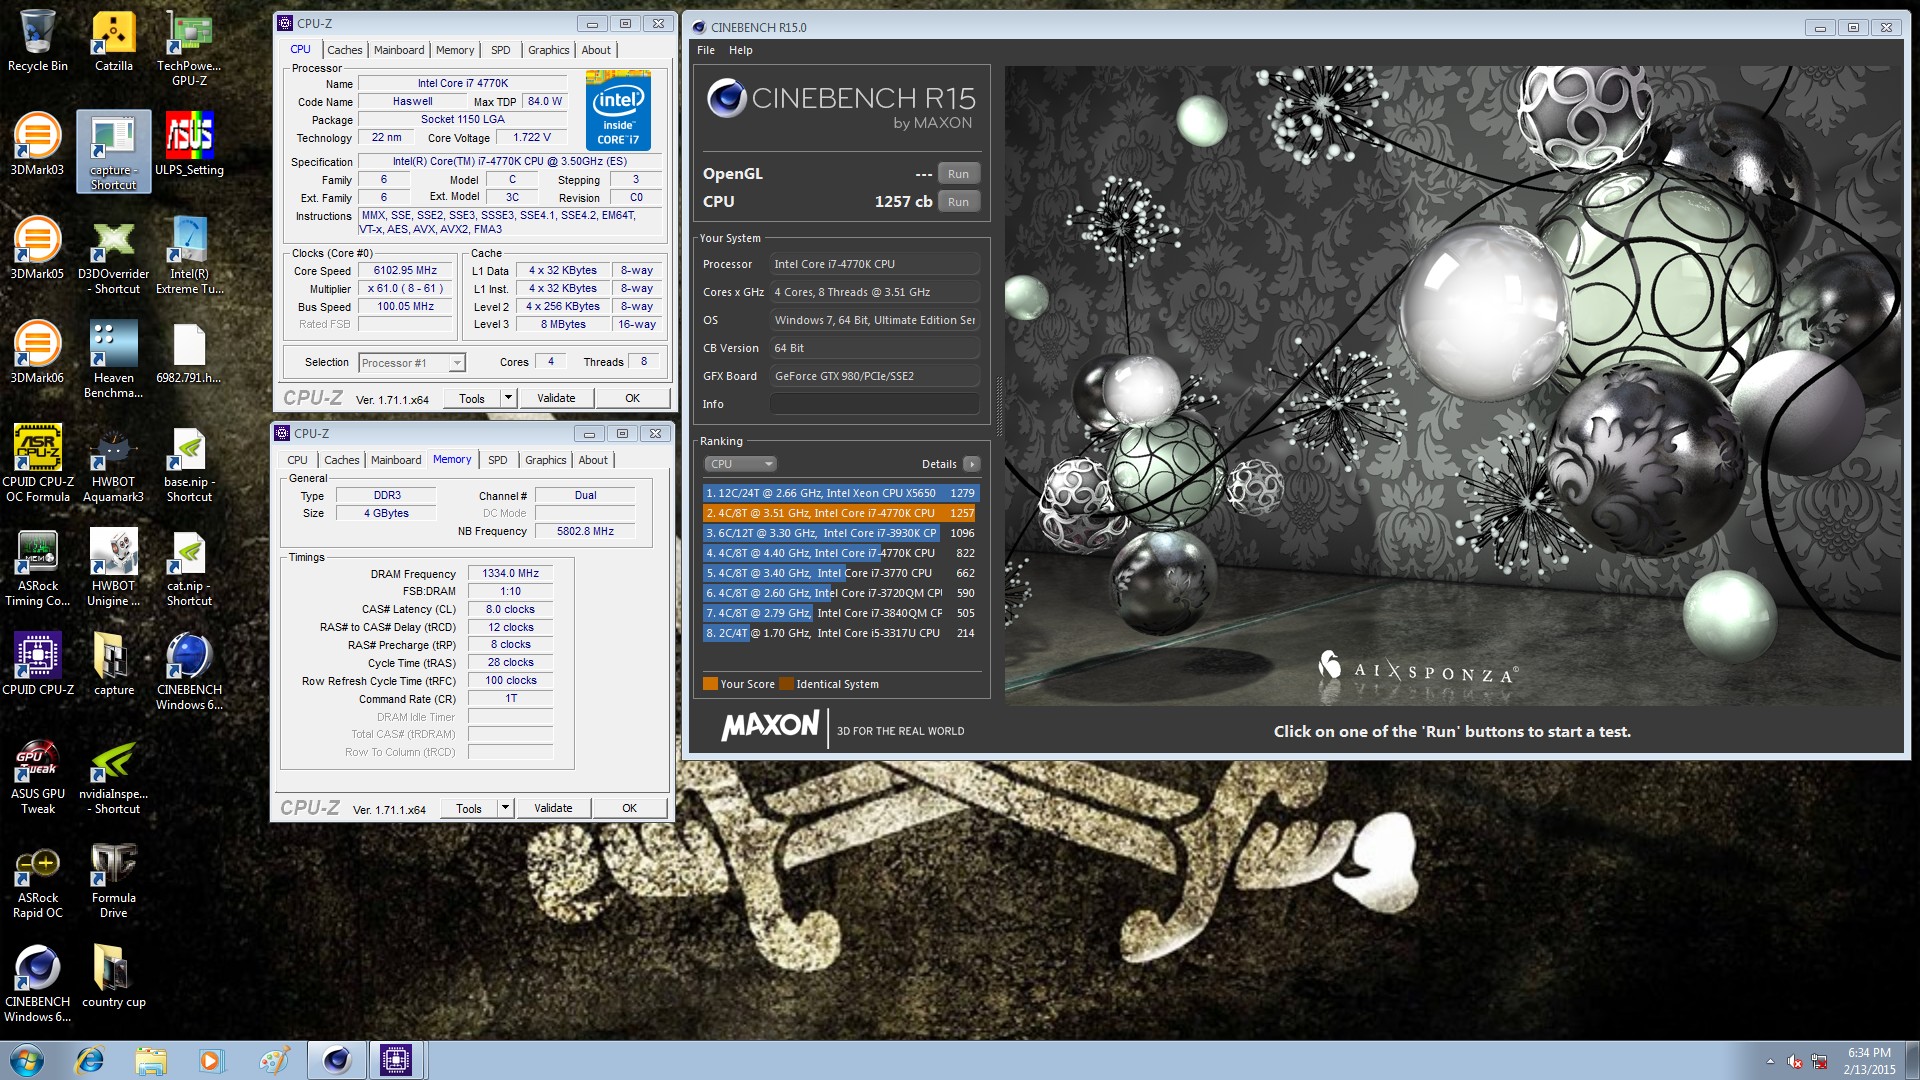Open system tray hidden icons arrow
Viewport: 1920px width, 1080px height.
pyautogui.click(x=1770, y=1061)
